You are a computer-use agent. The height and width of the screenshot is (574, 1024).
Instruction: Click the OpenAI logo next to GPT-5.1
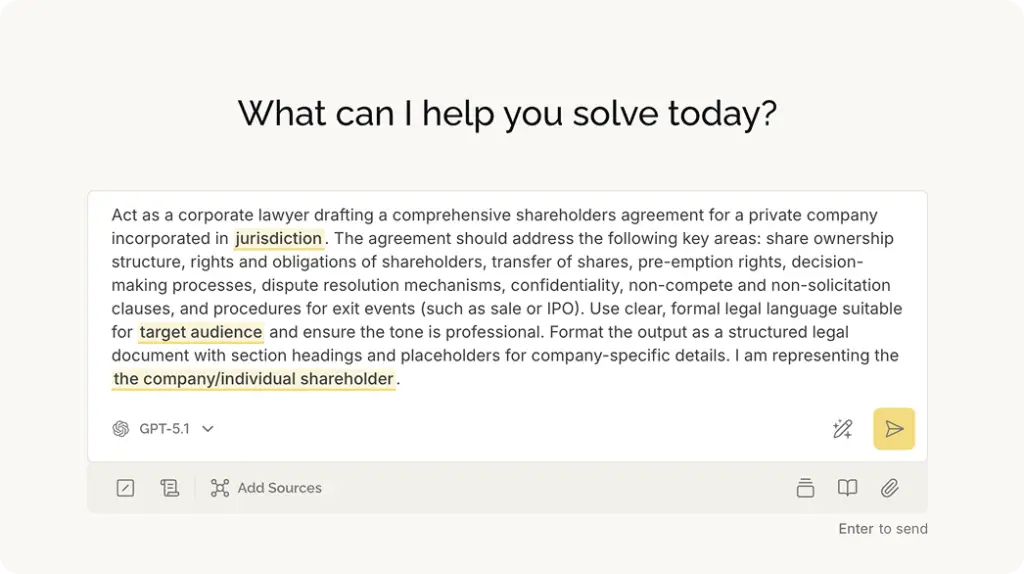tap(121, 429)
